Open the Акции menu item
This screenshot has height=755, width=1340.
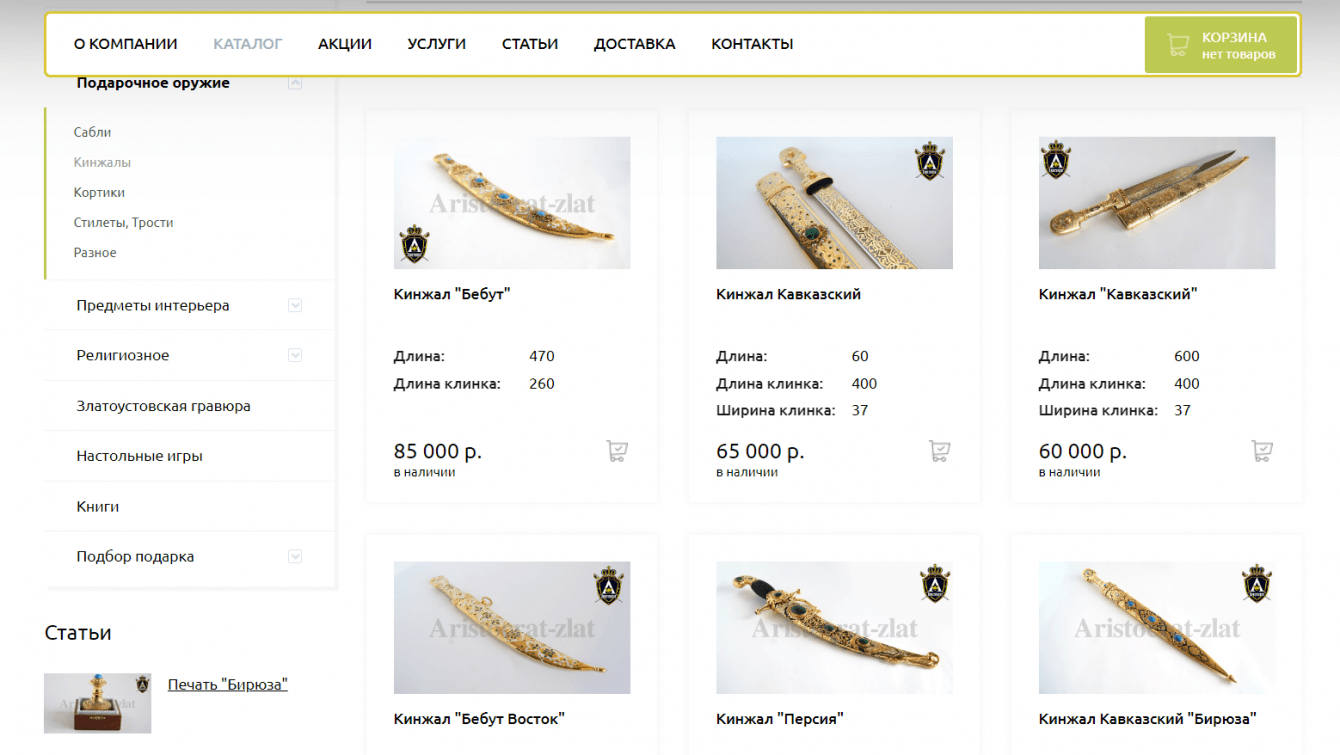point(345,44)
